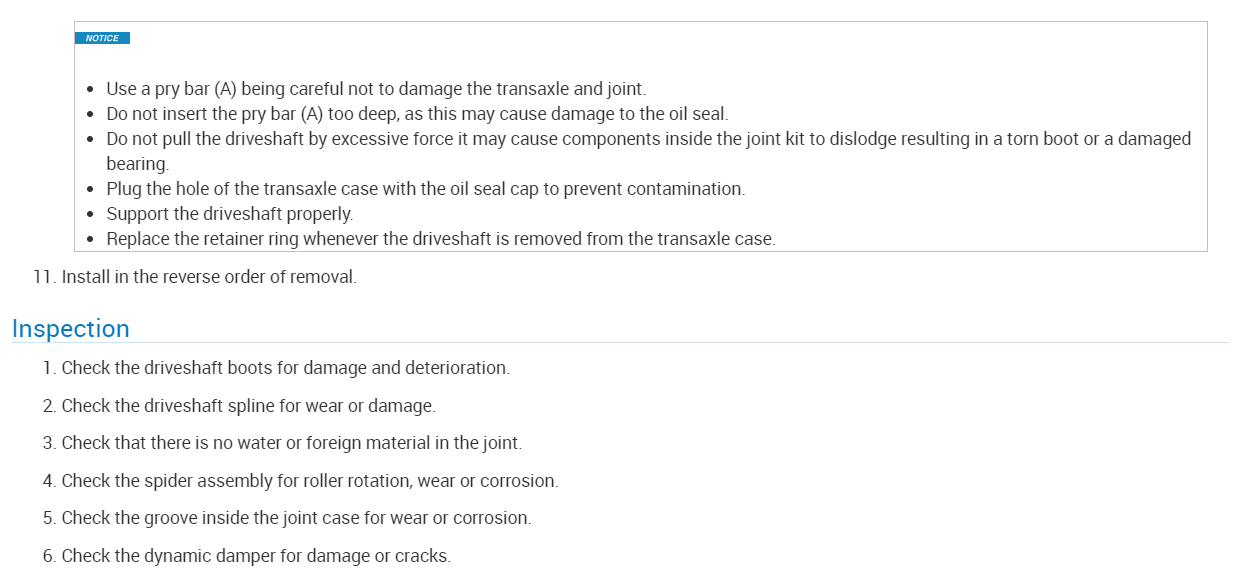Screen dimensions: 1244x583
Task: Click the word "bearing." on the wrapped line
Action: [x=137, y=163]
